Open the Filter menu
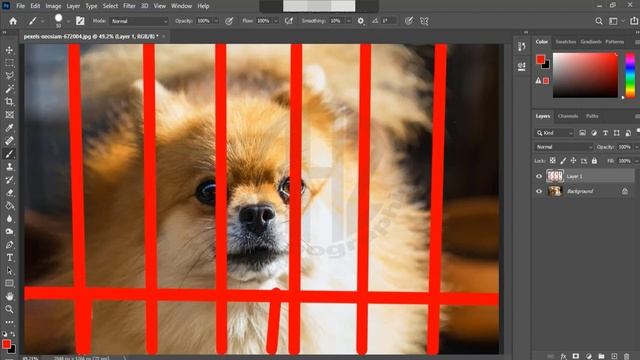The image size is (640, 360). coord(129,6)
